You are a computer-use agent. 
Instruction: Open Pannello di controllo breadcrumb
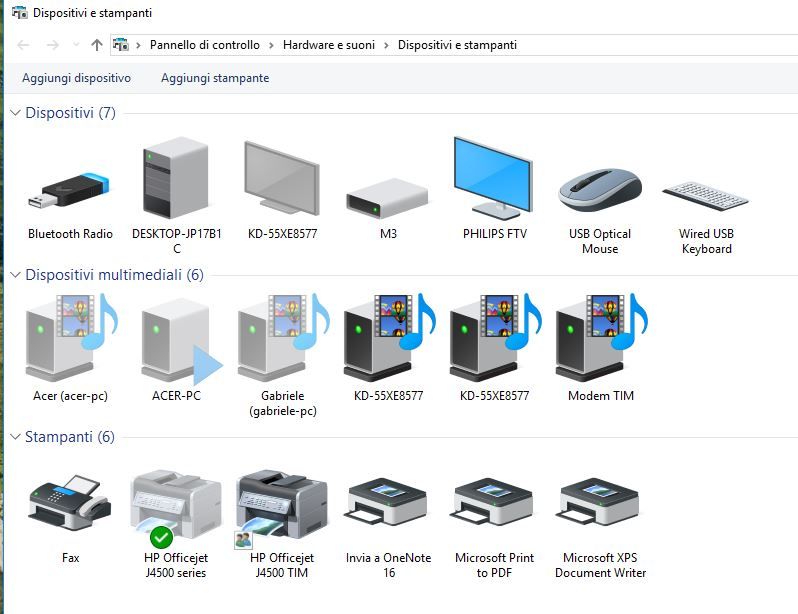tap(205, 45)
